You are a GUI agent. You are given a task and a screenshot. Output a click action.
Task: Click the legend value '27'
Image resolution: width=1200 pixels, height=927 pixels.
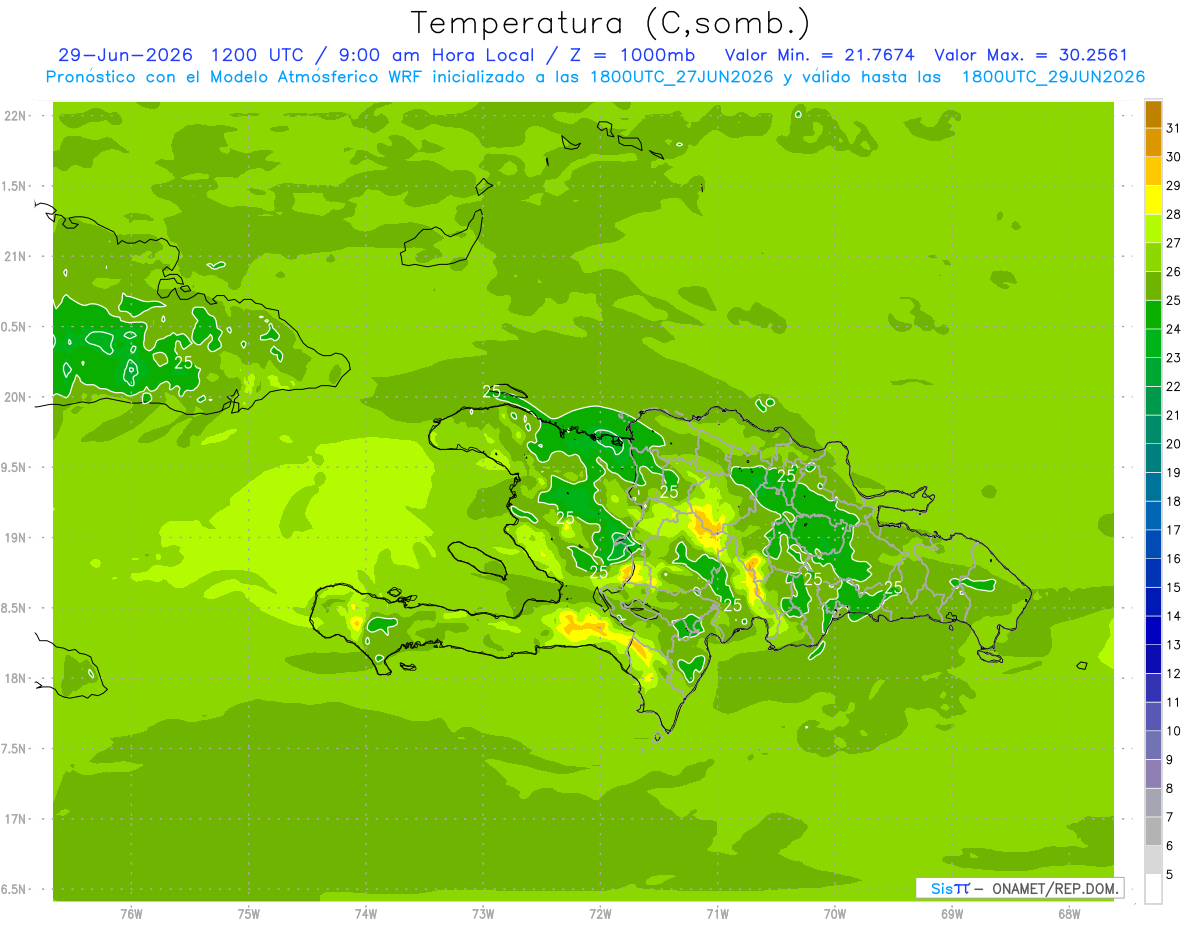point(1174,243)
